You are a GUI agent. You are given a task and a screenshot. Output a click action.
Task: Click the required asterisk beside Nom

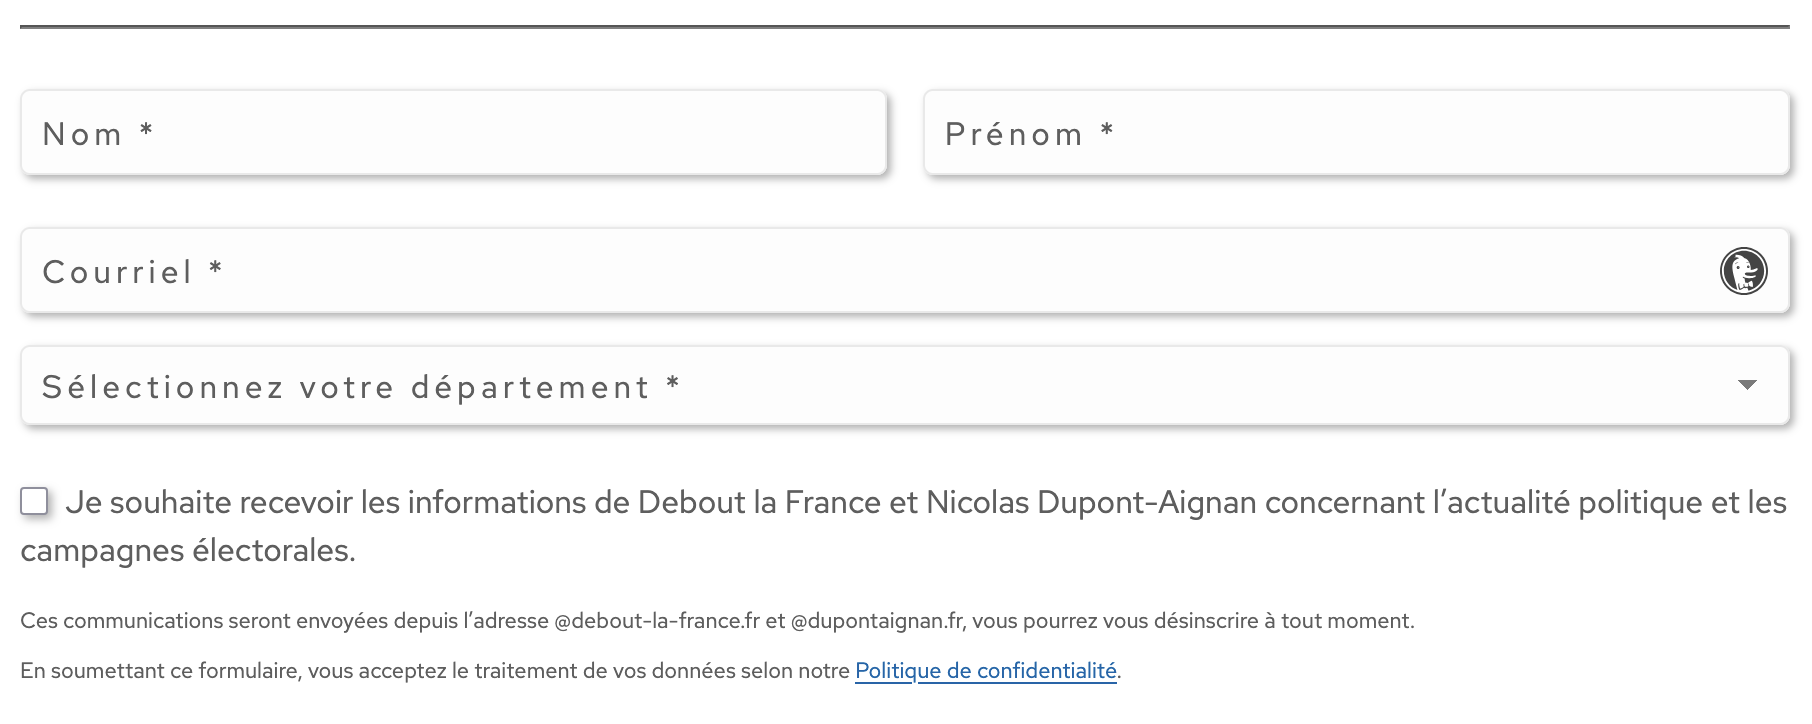(146, 130)
